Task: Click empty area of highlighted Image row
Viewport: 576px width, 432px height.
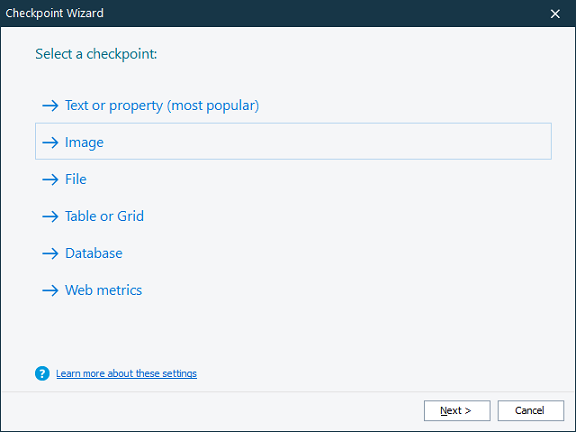Action: pos(327,142)
